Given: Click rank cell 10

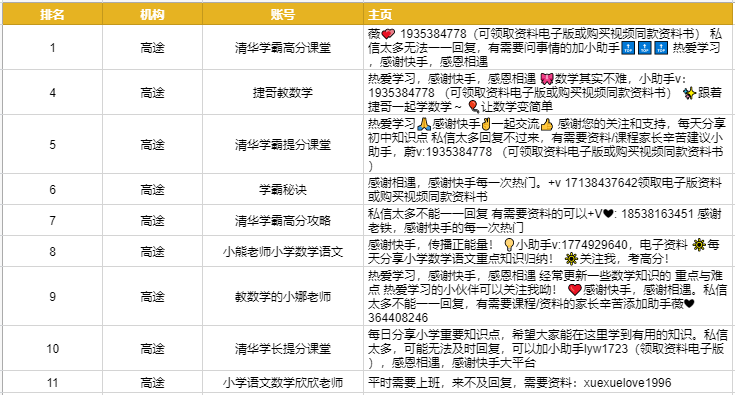Looking at the screenshot, I should (x=52, y=348).
